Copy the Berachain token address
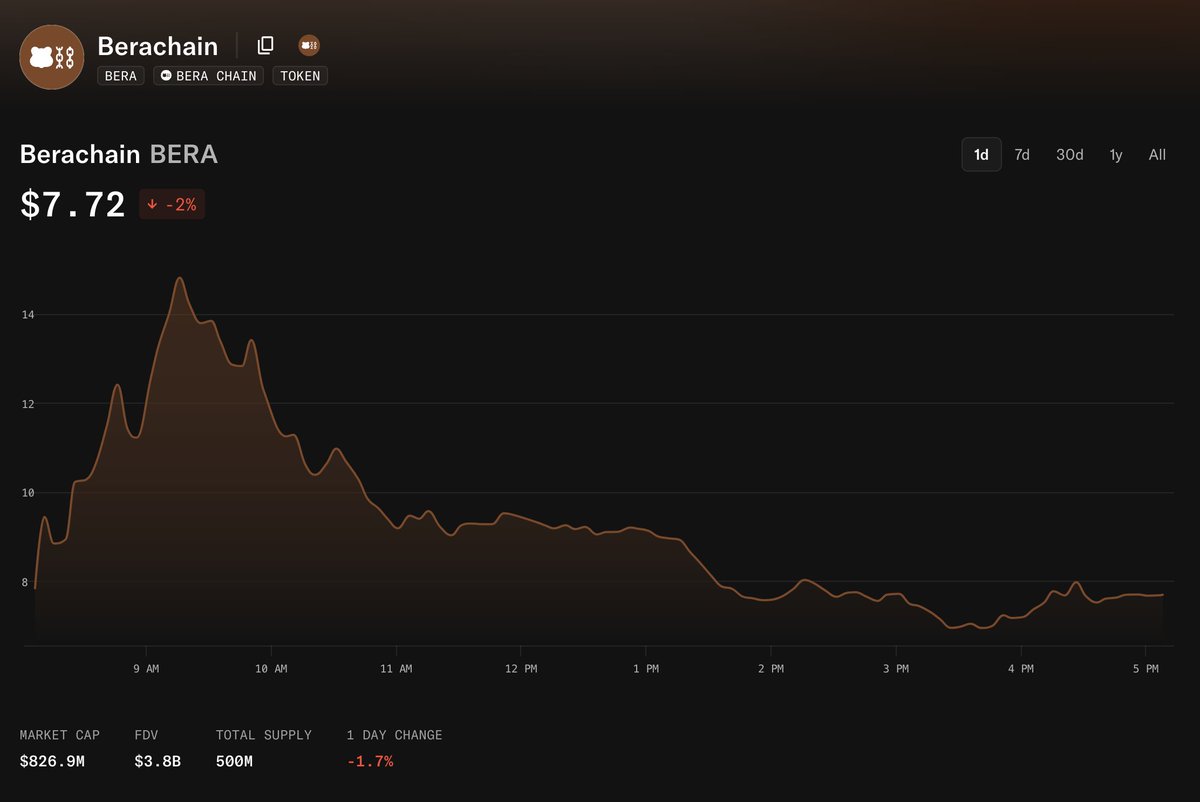Image resolution: width=1200 pixels, height=802 pixels. tap(266, 45)
